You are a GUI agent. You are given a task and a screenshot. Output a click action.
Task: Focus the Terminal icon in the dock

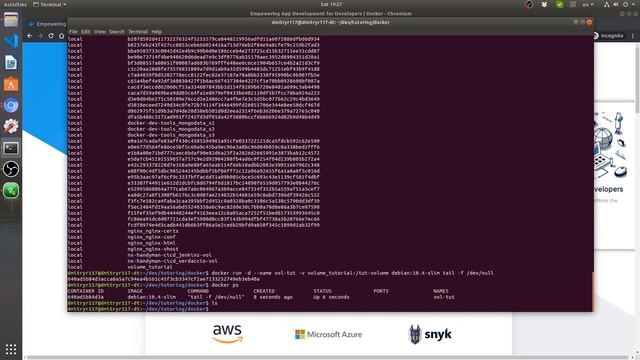11,148
